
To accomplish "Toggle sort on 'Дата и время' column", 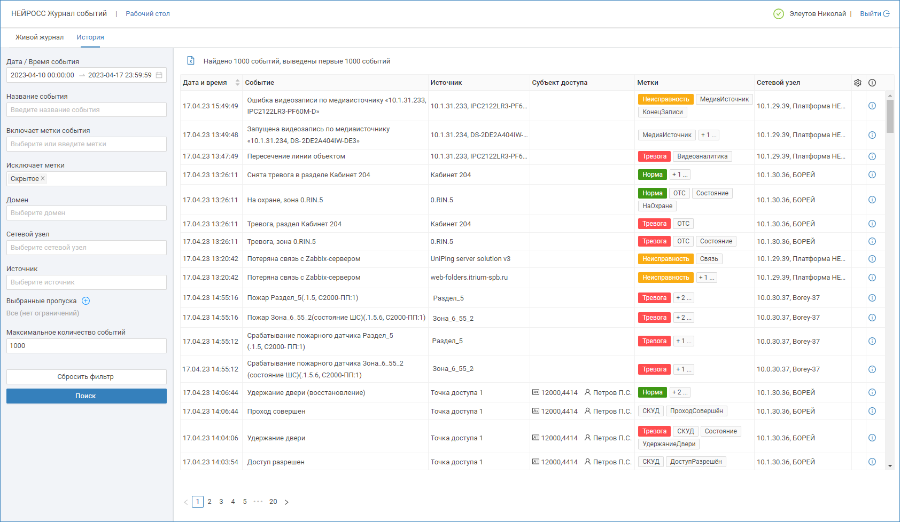I will tap(237, 83).
